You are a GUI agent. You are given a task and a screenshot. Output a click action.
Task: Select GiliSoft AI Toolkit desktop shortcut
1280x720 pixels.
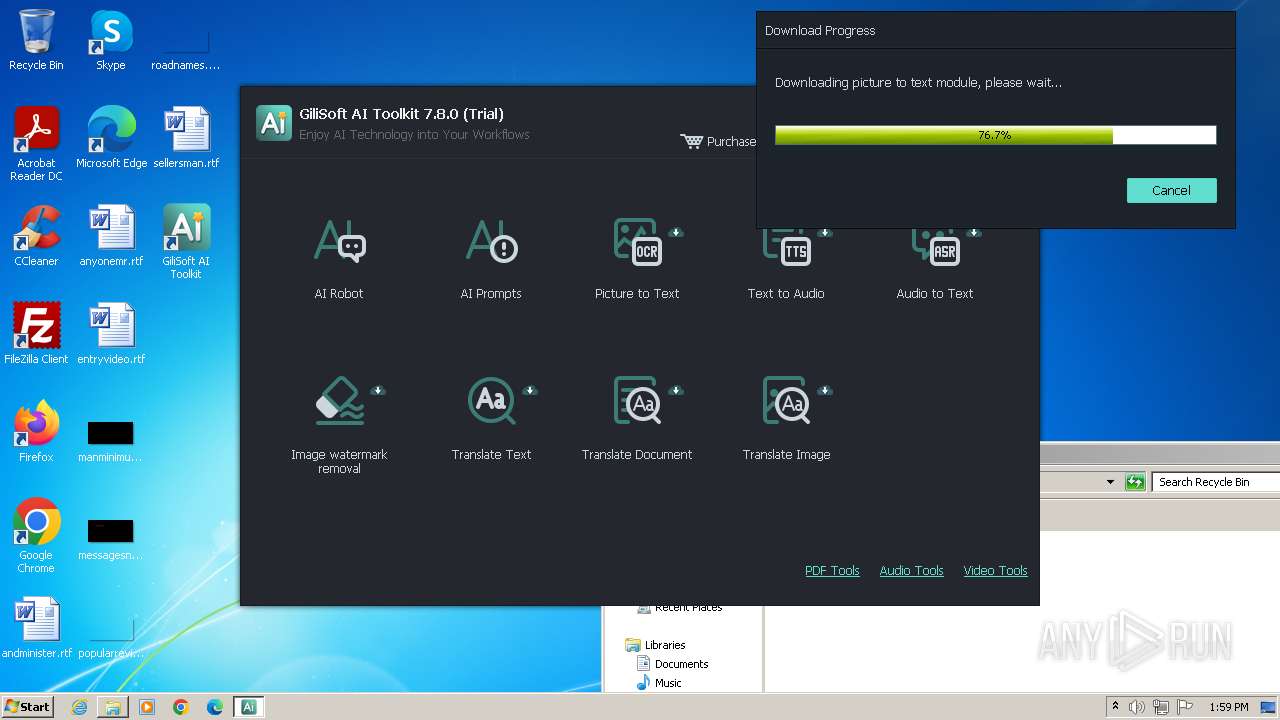click(x=186, y=242)
